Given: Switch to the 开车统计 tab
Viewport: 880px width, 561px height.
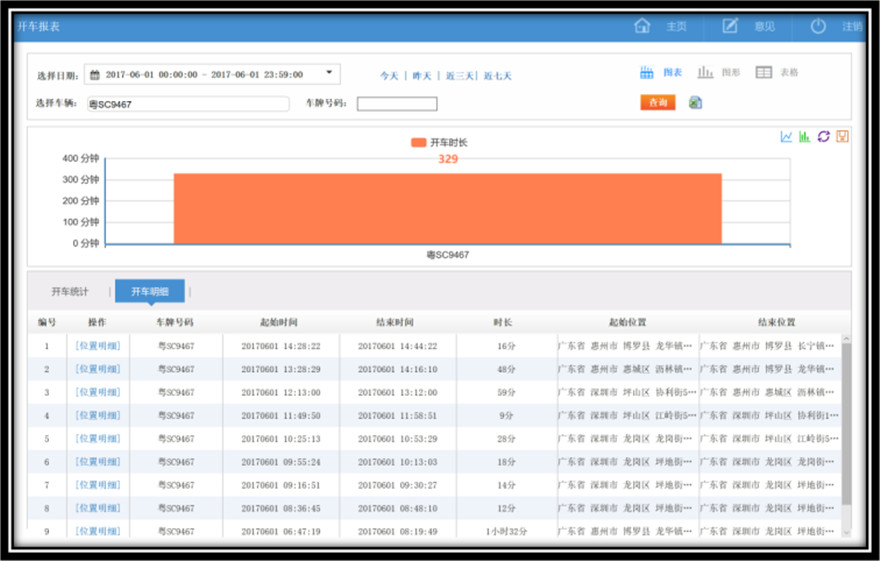Looking at the screenshot, I should pyautogui.click(x=70, y=292).
